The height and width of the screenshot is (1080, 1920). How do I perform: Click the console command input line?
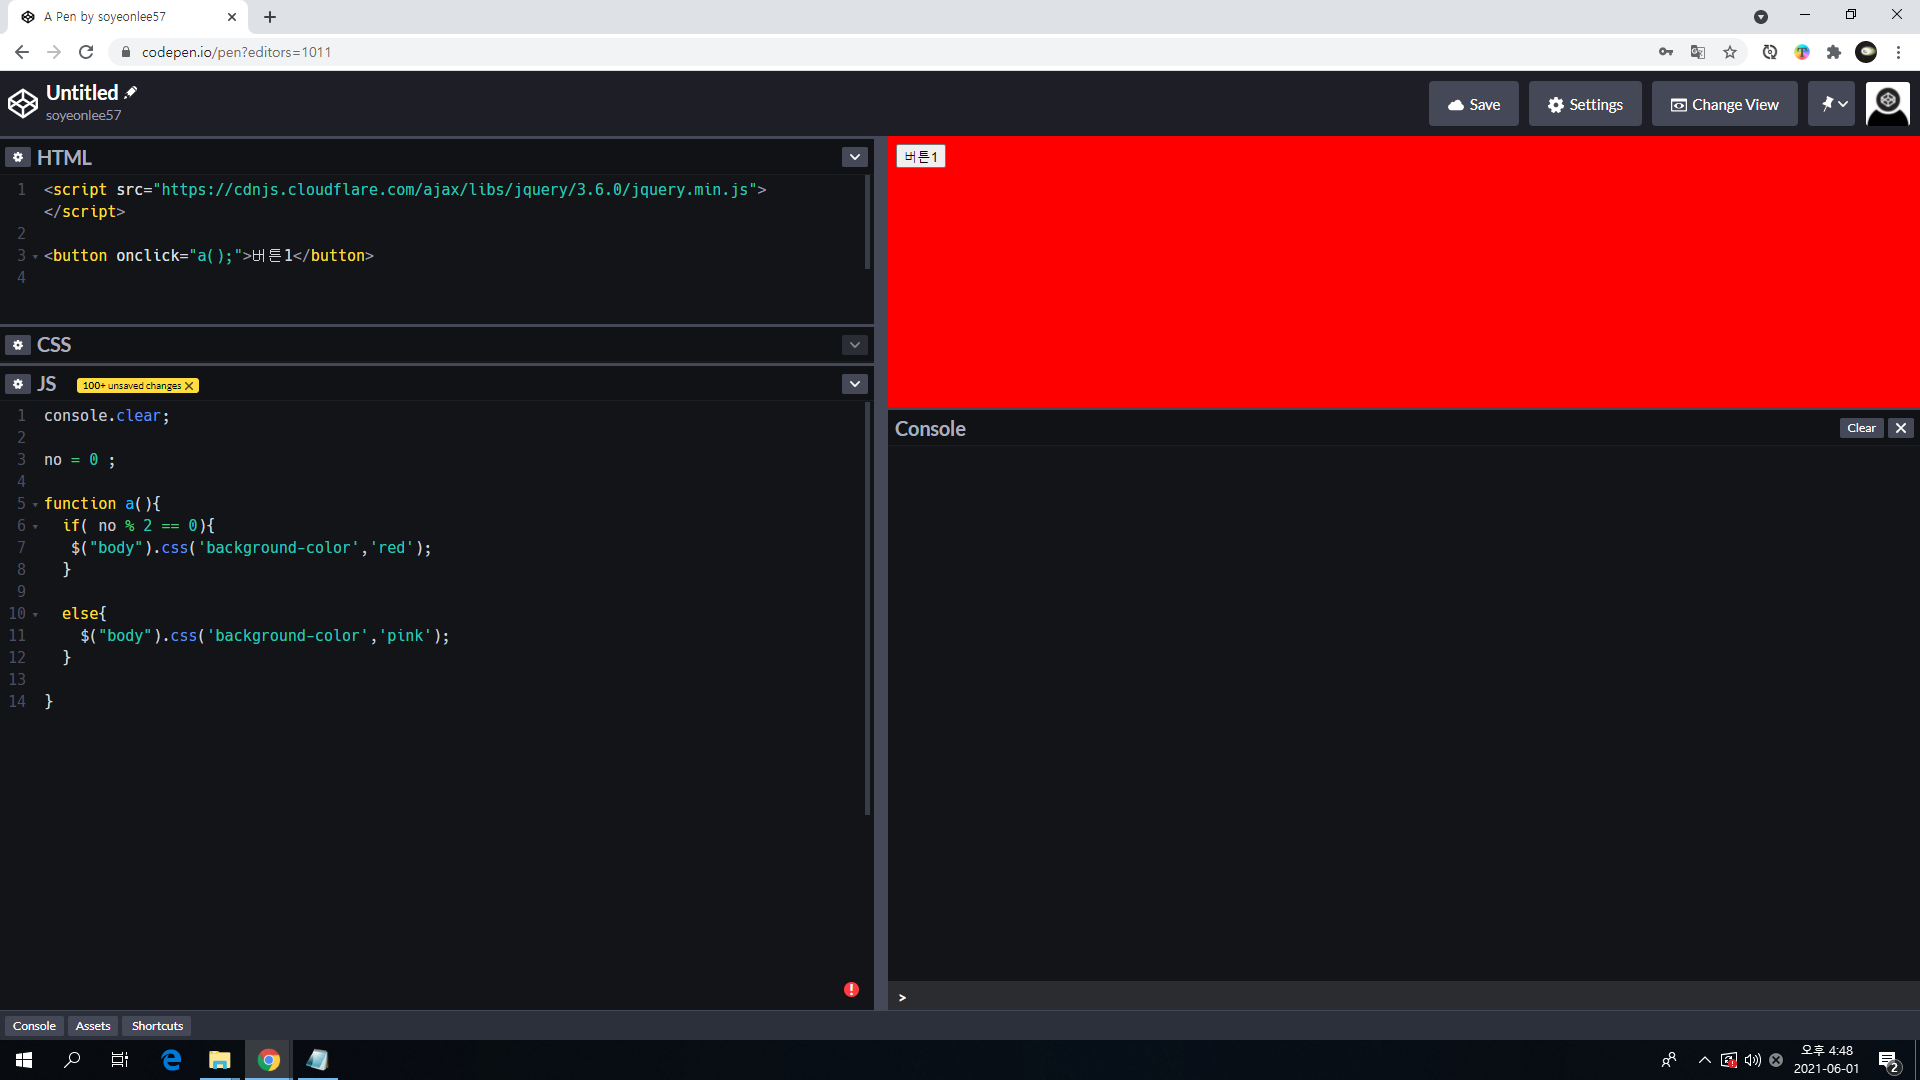tap(1400, 997)
